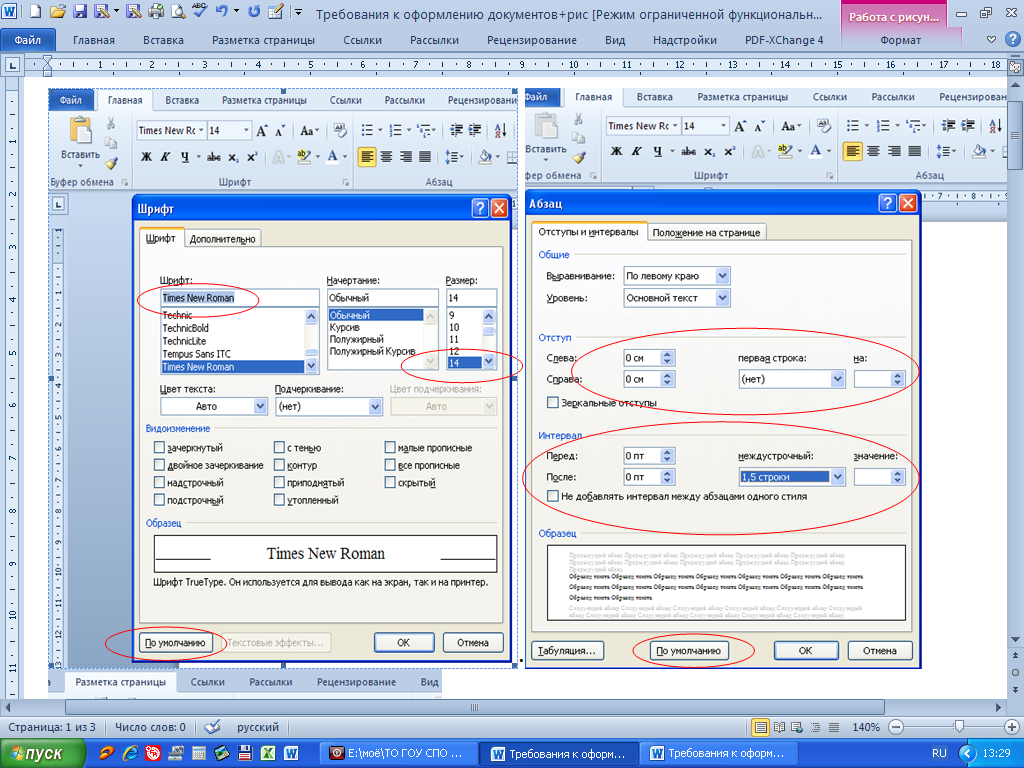This screenshot has width=1024, height=768.
Task: Click the tab stop selector at the ruler corner
Action: (x=12, y=65)
